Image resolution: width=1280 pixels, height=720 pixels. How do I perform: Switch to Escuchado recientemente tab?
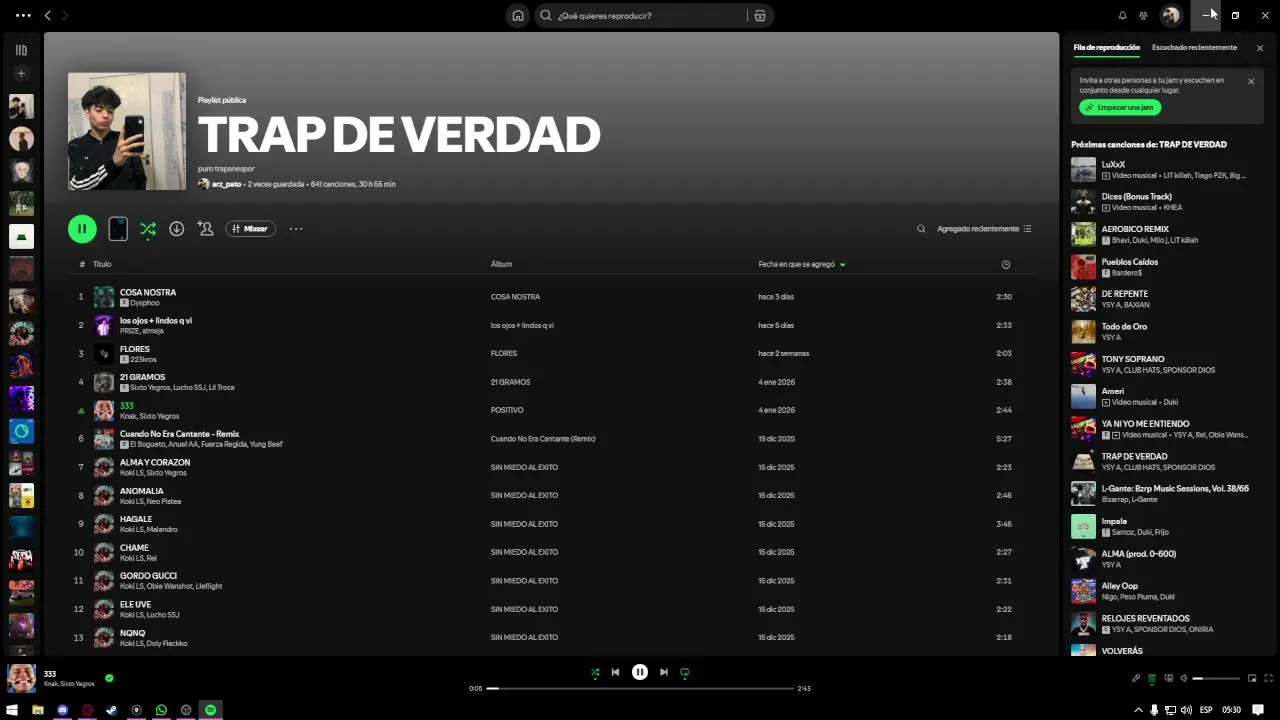1194,48
